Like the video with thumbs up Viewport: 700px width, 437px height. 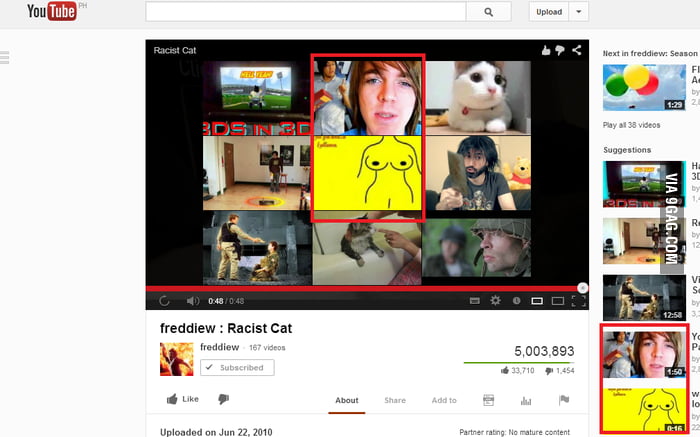click(182, 399)
